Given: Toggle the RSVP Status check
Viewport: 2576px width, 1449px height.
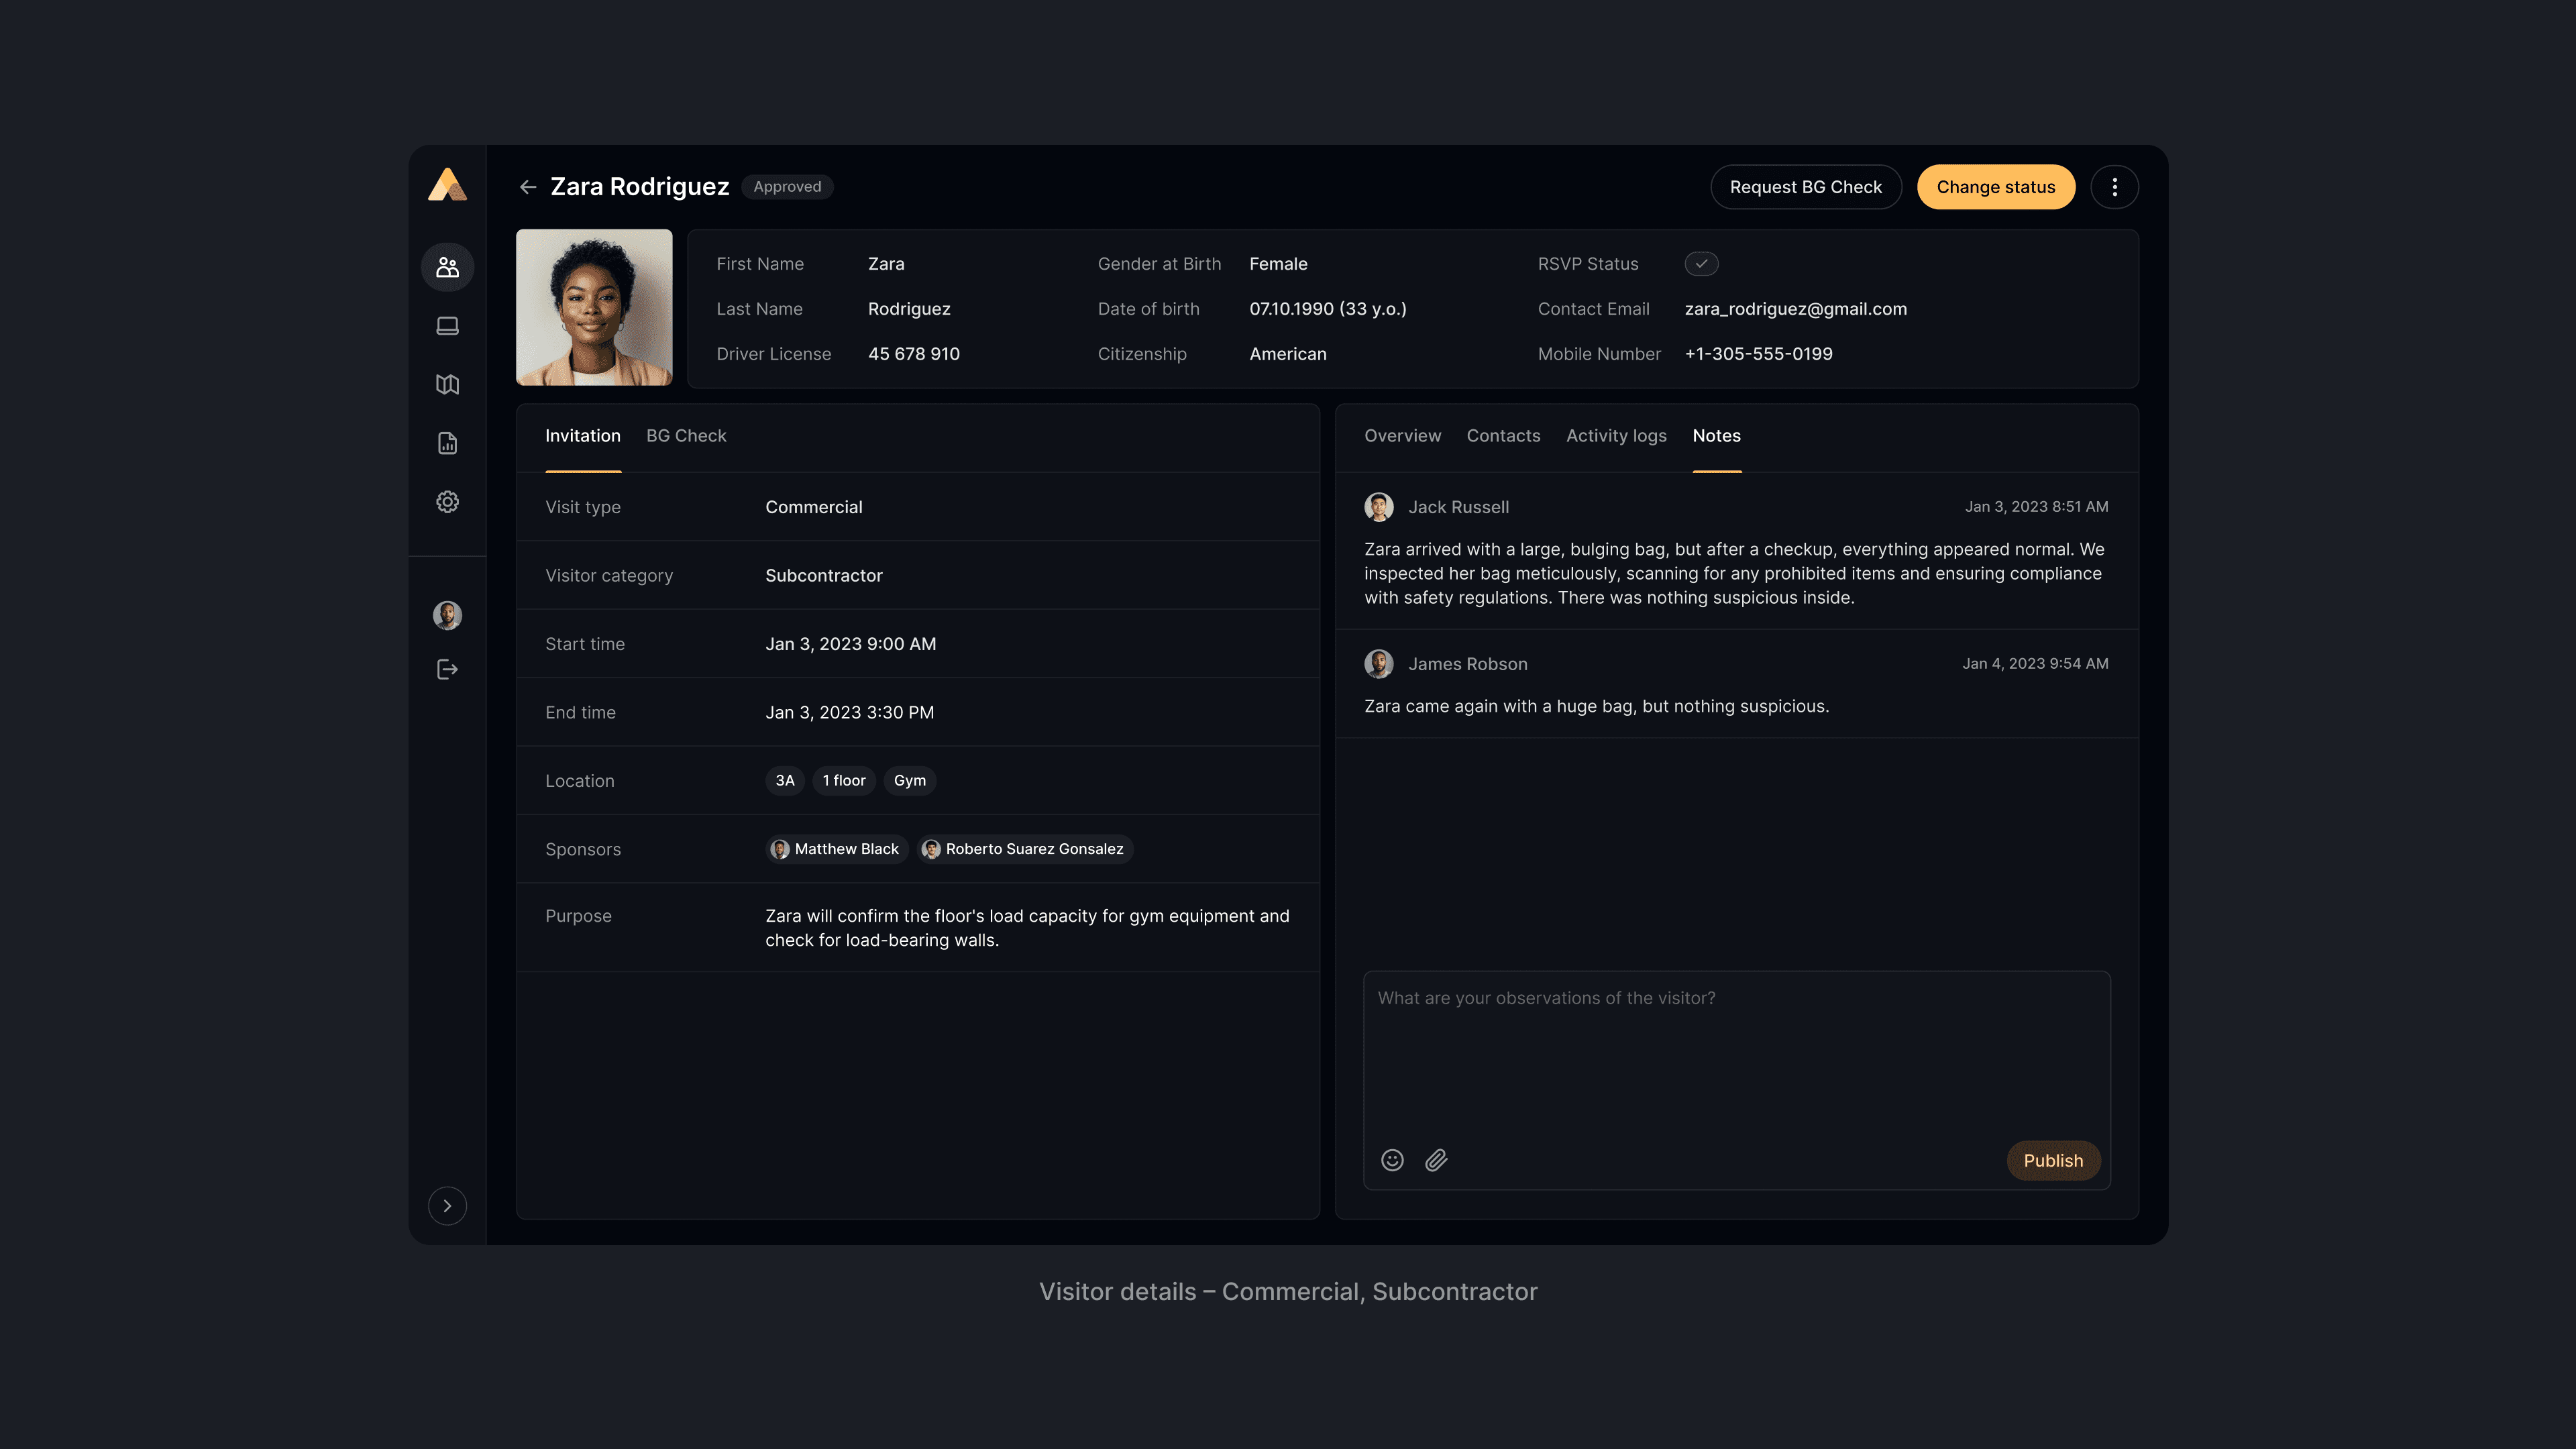Looking at the screenshot, I should pos(1701,264).
